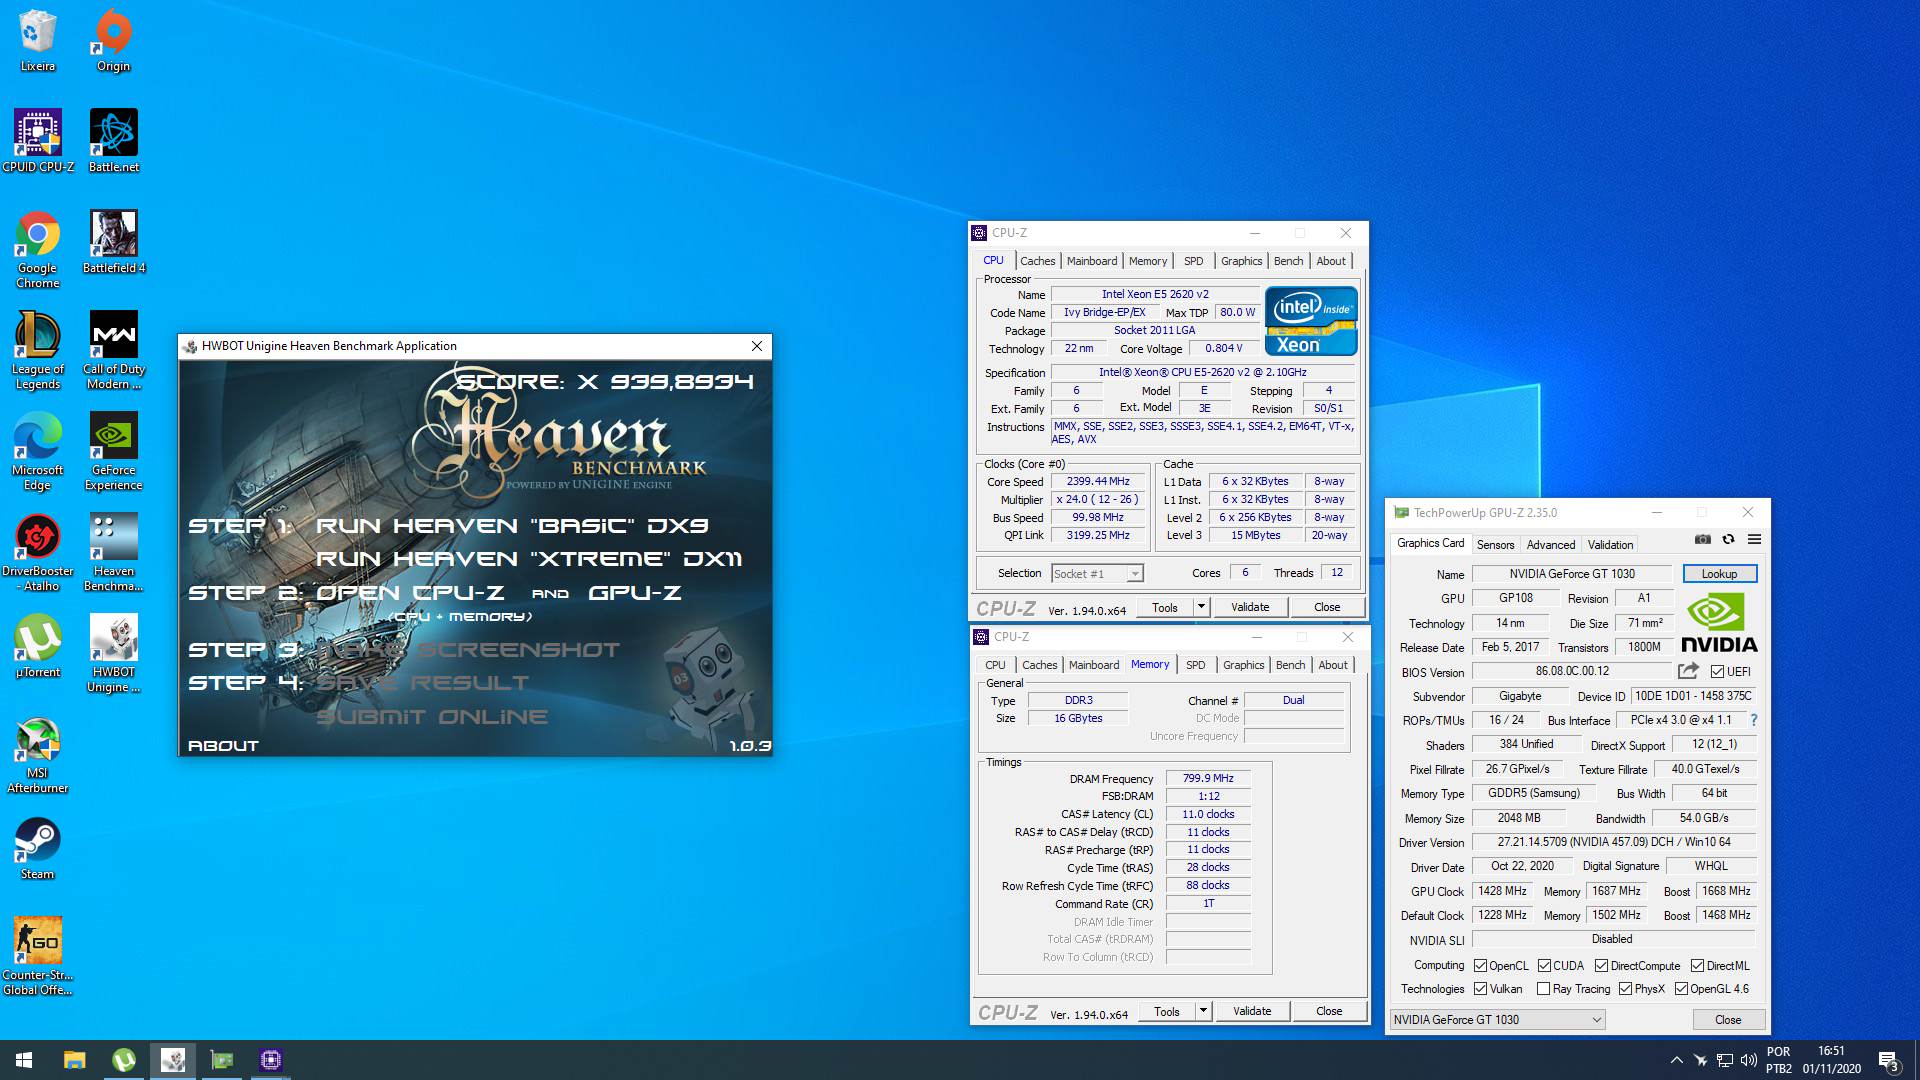This screenshot has width=1920, height=1080.
Task: Toggle the CUDA checkbox in GPU-Z
Action: tap(1544, 966)
